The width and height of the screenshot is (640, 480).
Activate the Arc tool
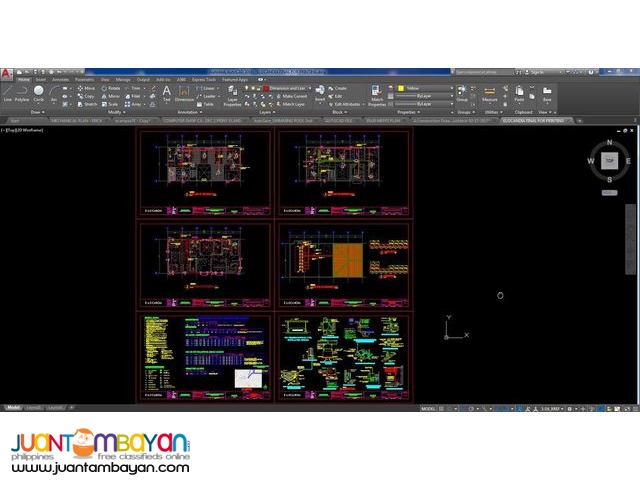pyautogui.click(x=52, y=94)
